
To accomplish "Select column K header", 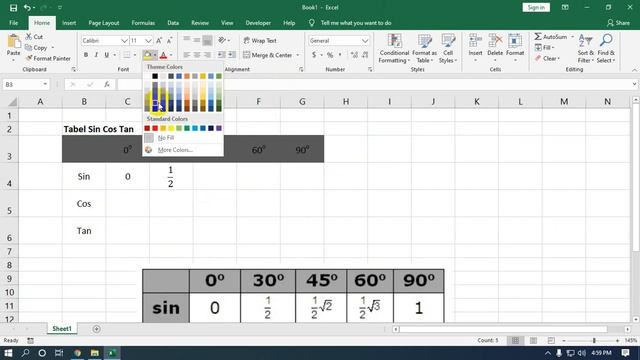I will click(476, 101).
